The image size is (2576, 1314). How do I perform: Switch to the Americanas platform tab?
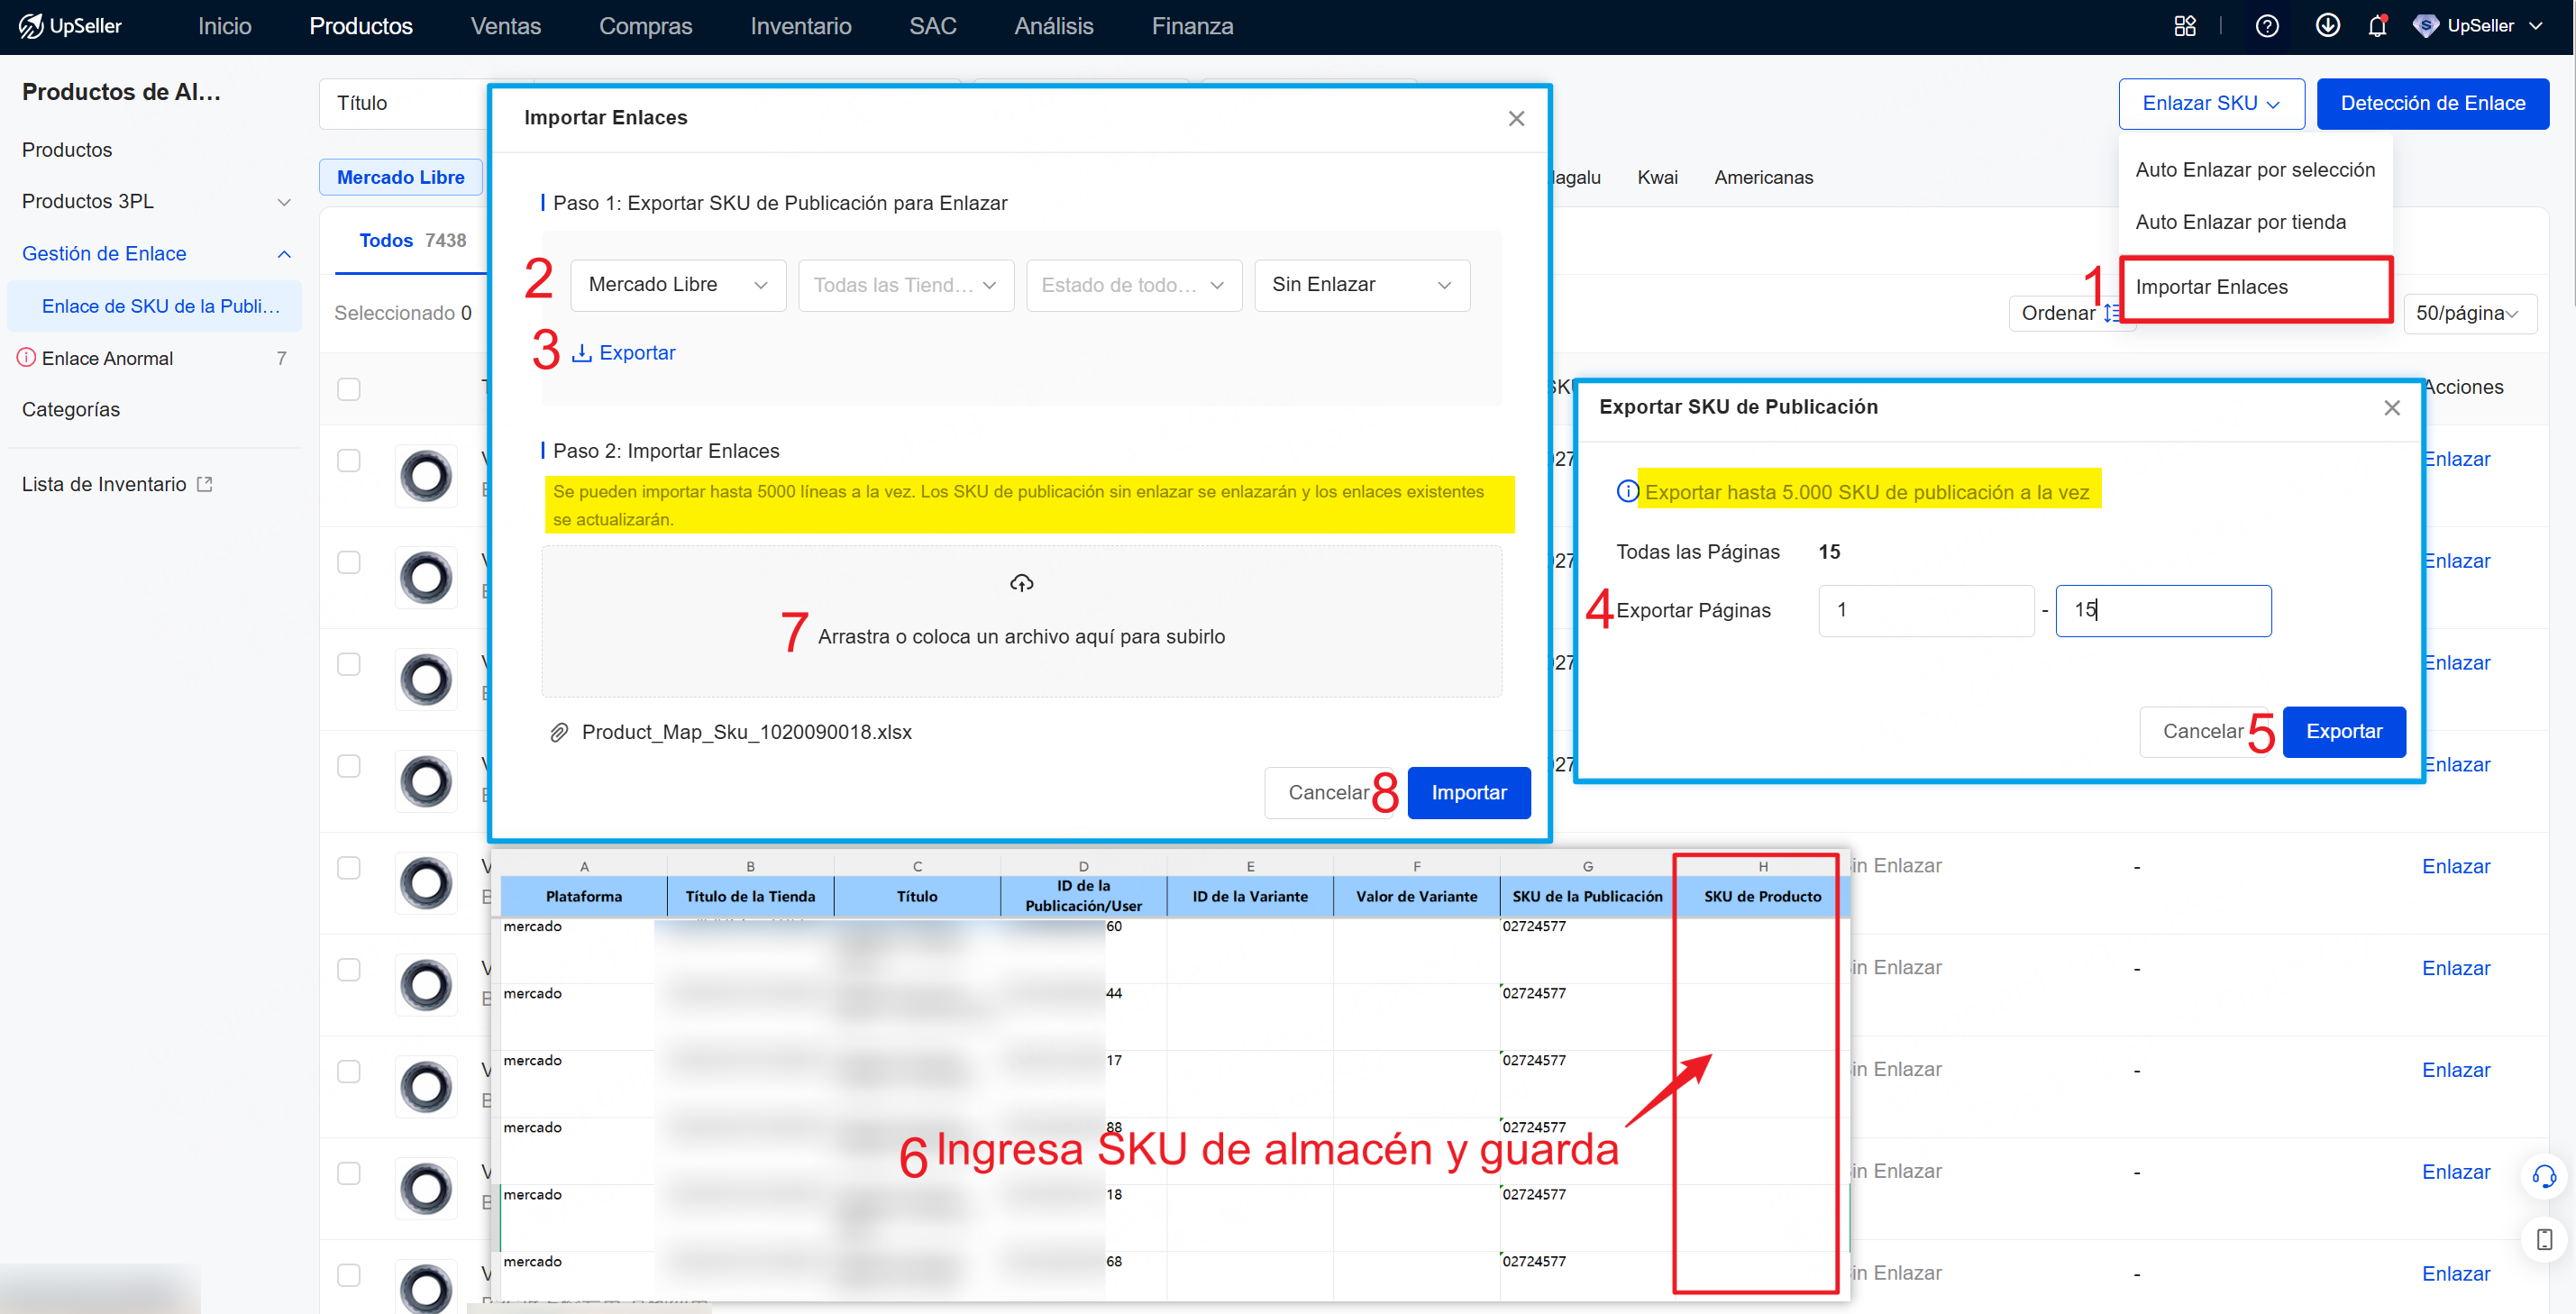[x=1763, y=177]
